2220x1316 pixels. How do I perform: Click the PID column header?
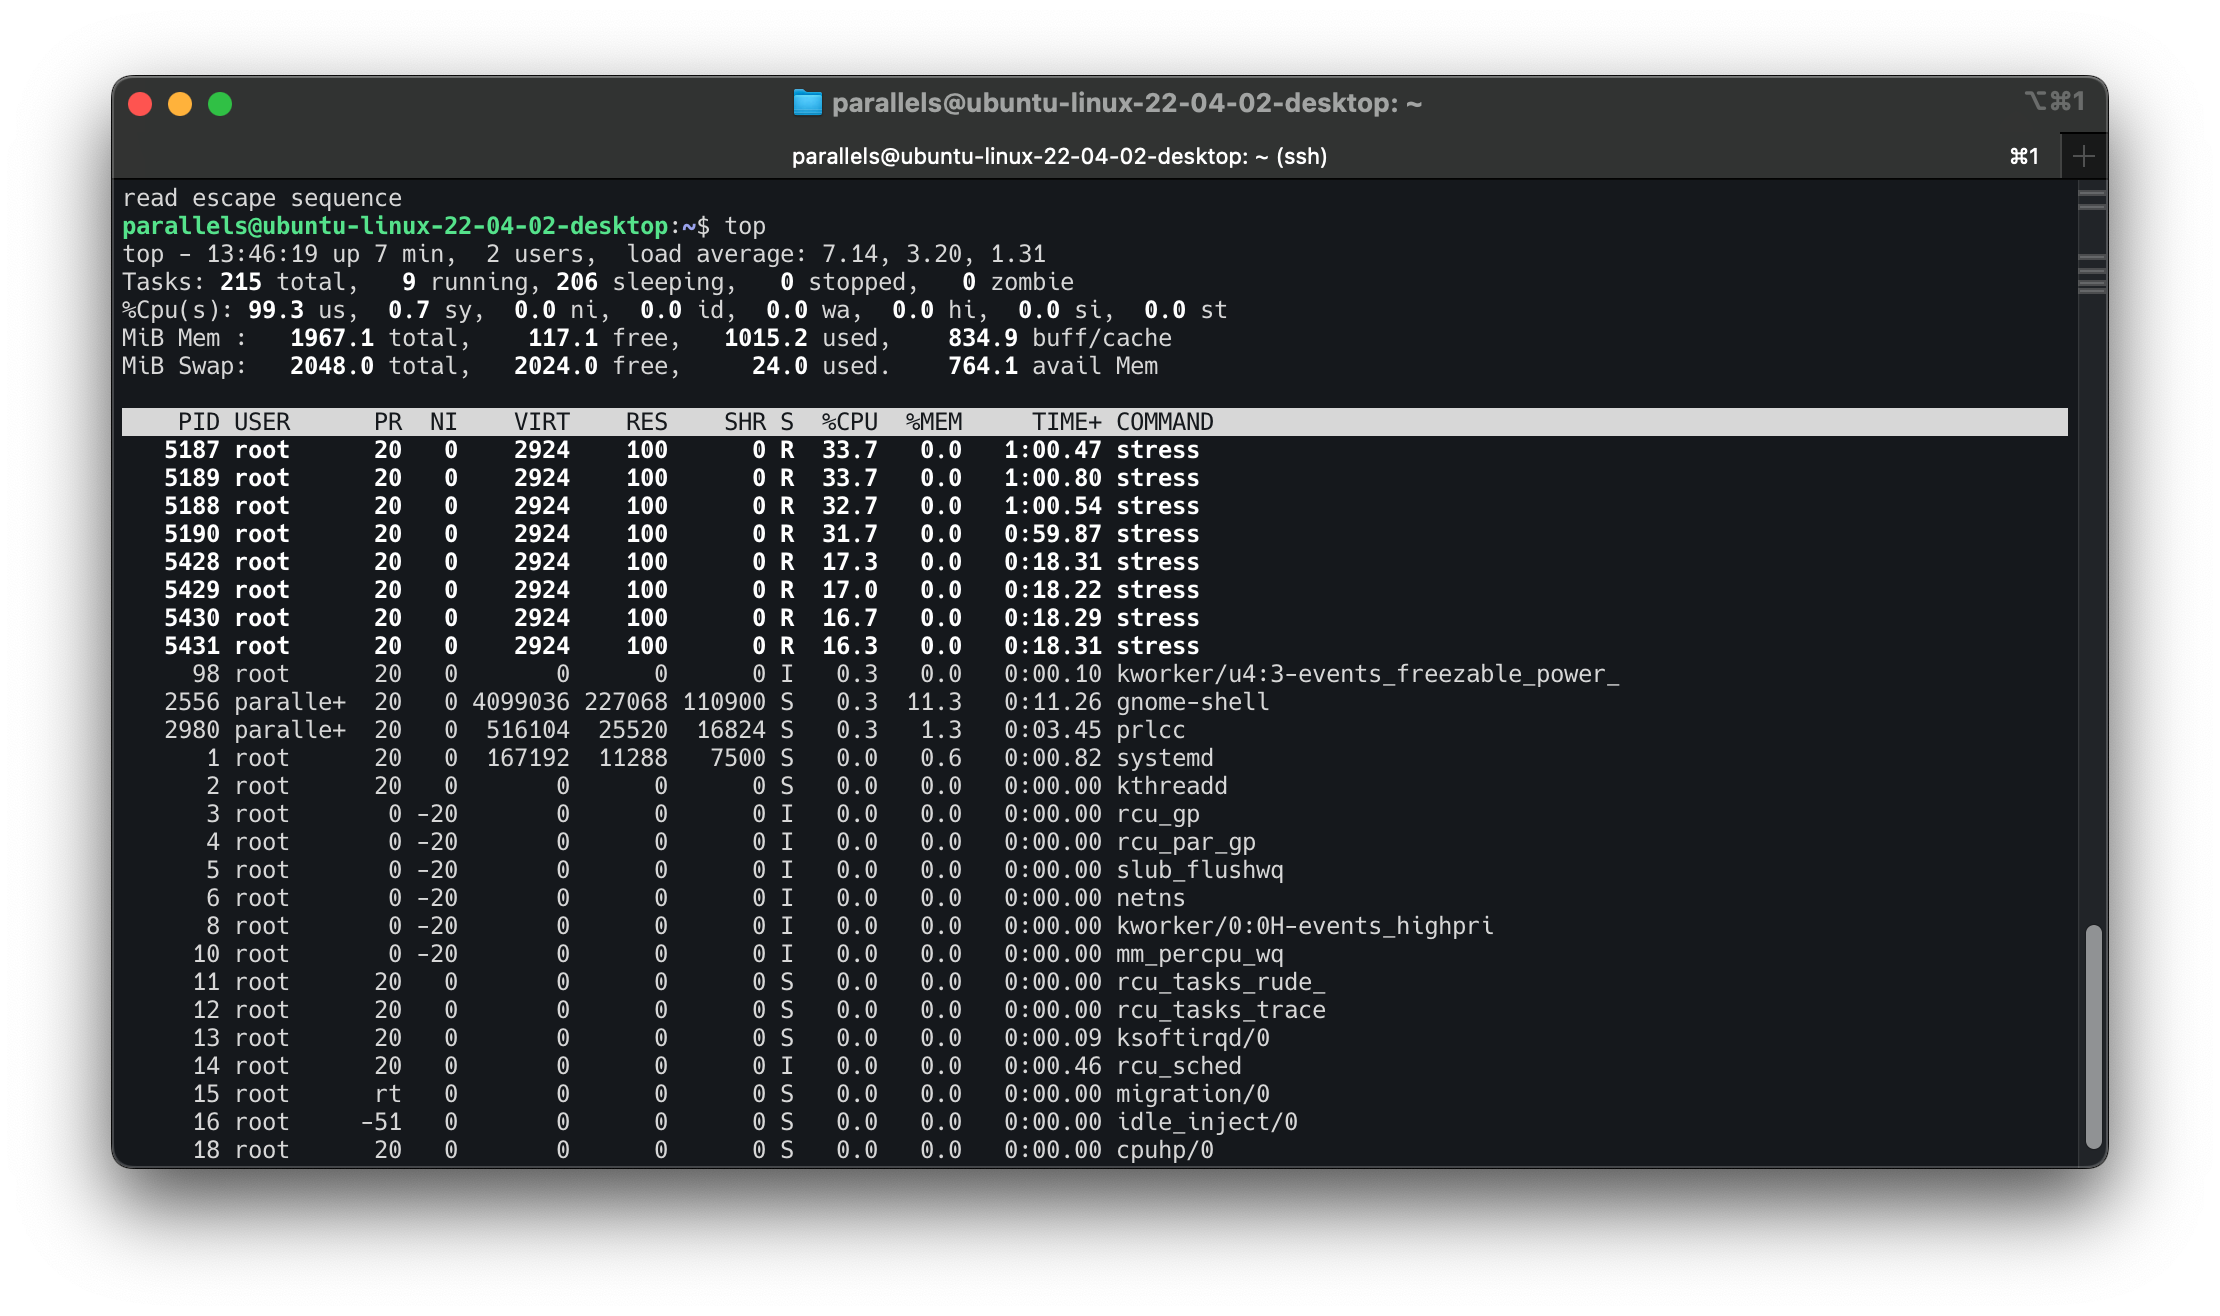[x=199, y=422]
